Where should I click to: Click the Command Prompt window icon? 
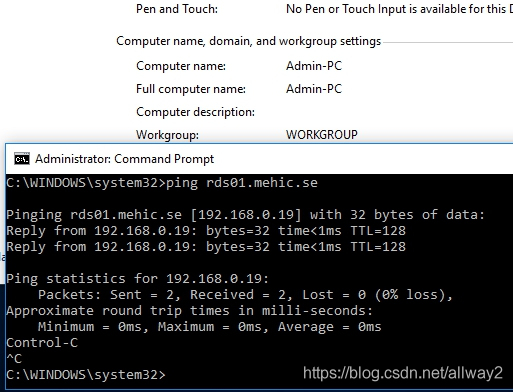tap(22, 159)
